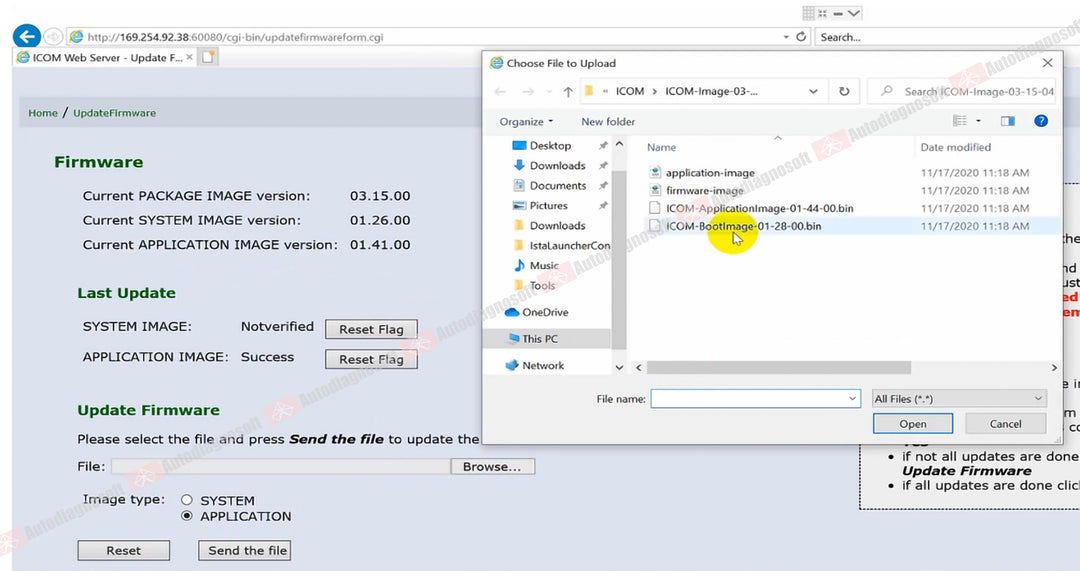This screenshot has height=571, width=1080.
Task: Select Desktop in the navigation pane
Action: point(550,145)
